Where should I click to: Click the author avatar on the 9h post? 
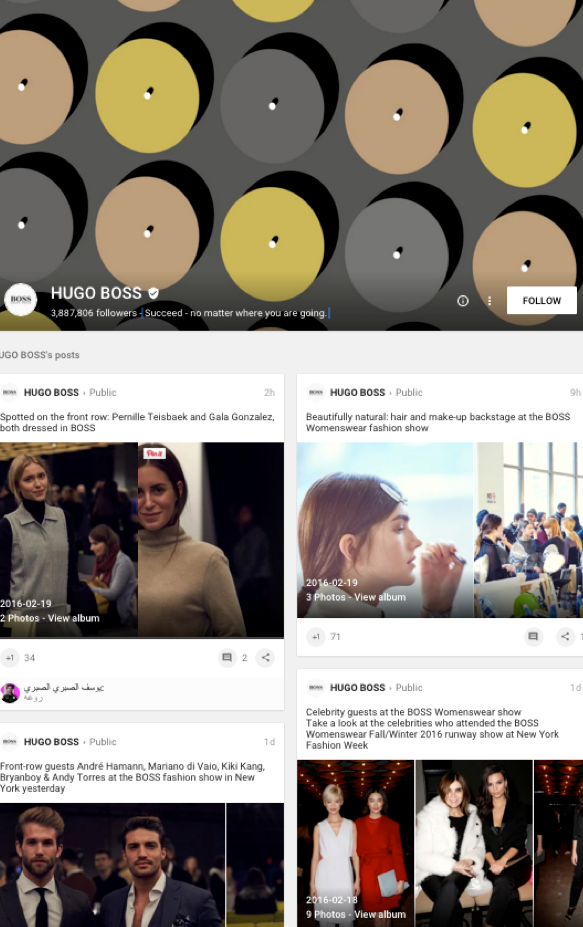click(316, 392)
